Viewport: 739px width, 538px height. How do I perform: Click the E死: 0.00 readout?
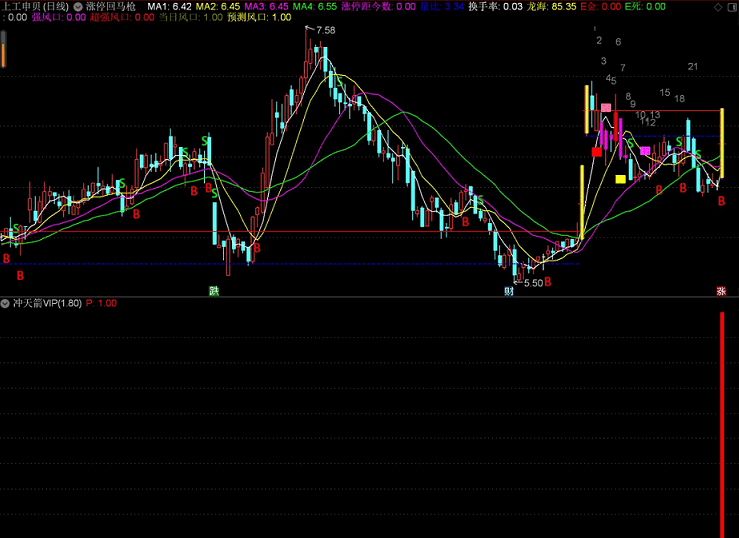pyautogui.click(x=645, y=7)
